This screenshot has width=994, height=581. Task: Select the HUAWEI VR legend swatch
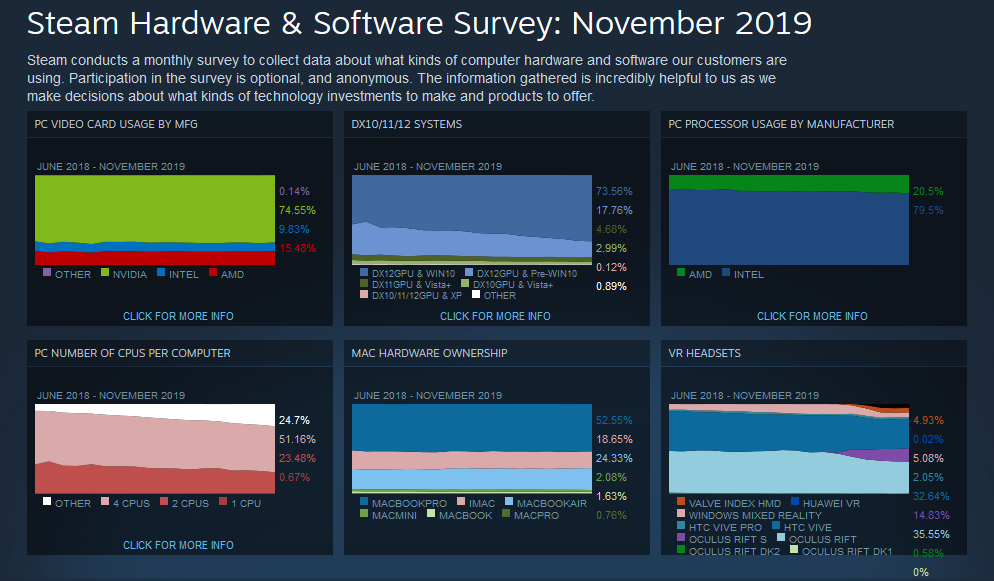coord(795,501)
